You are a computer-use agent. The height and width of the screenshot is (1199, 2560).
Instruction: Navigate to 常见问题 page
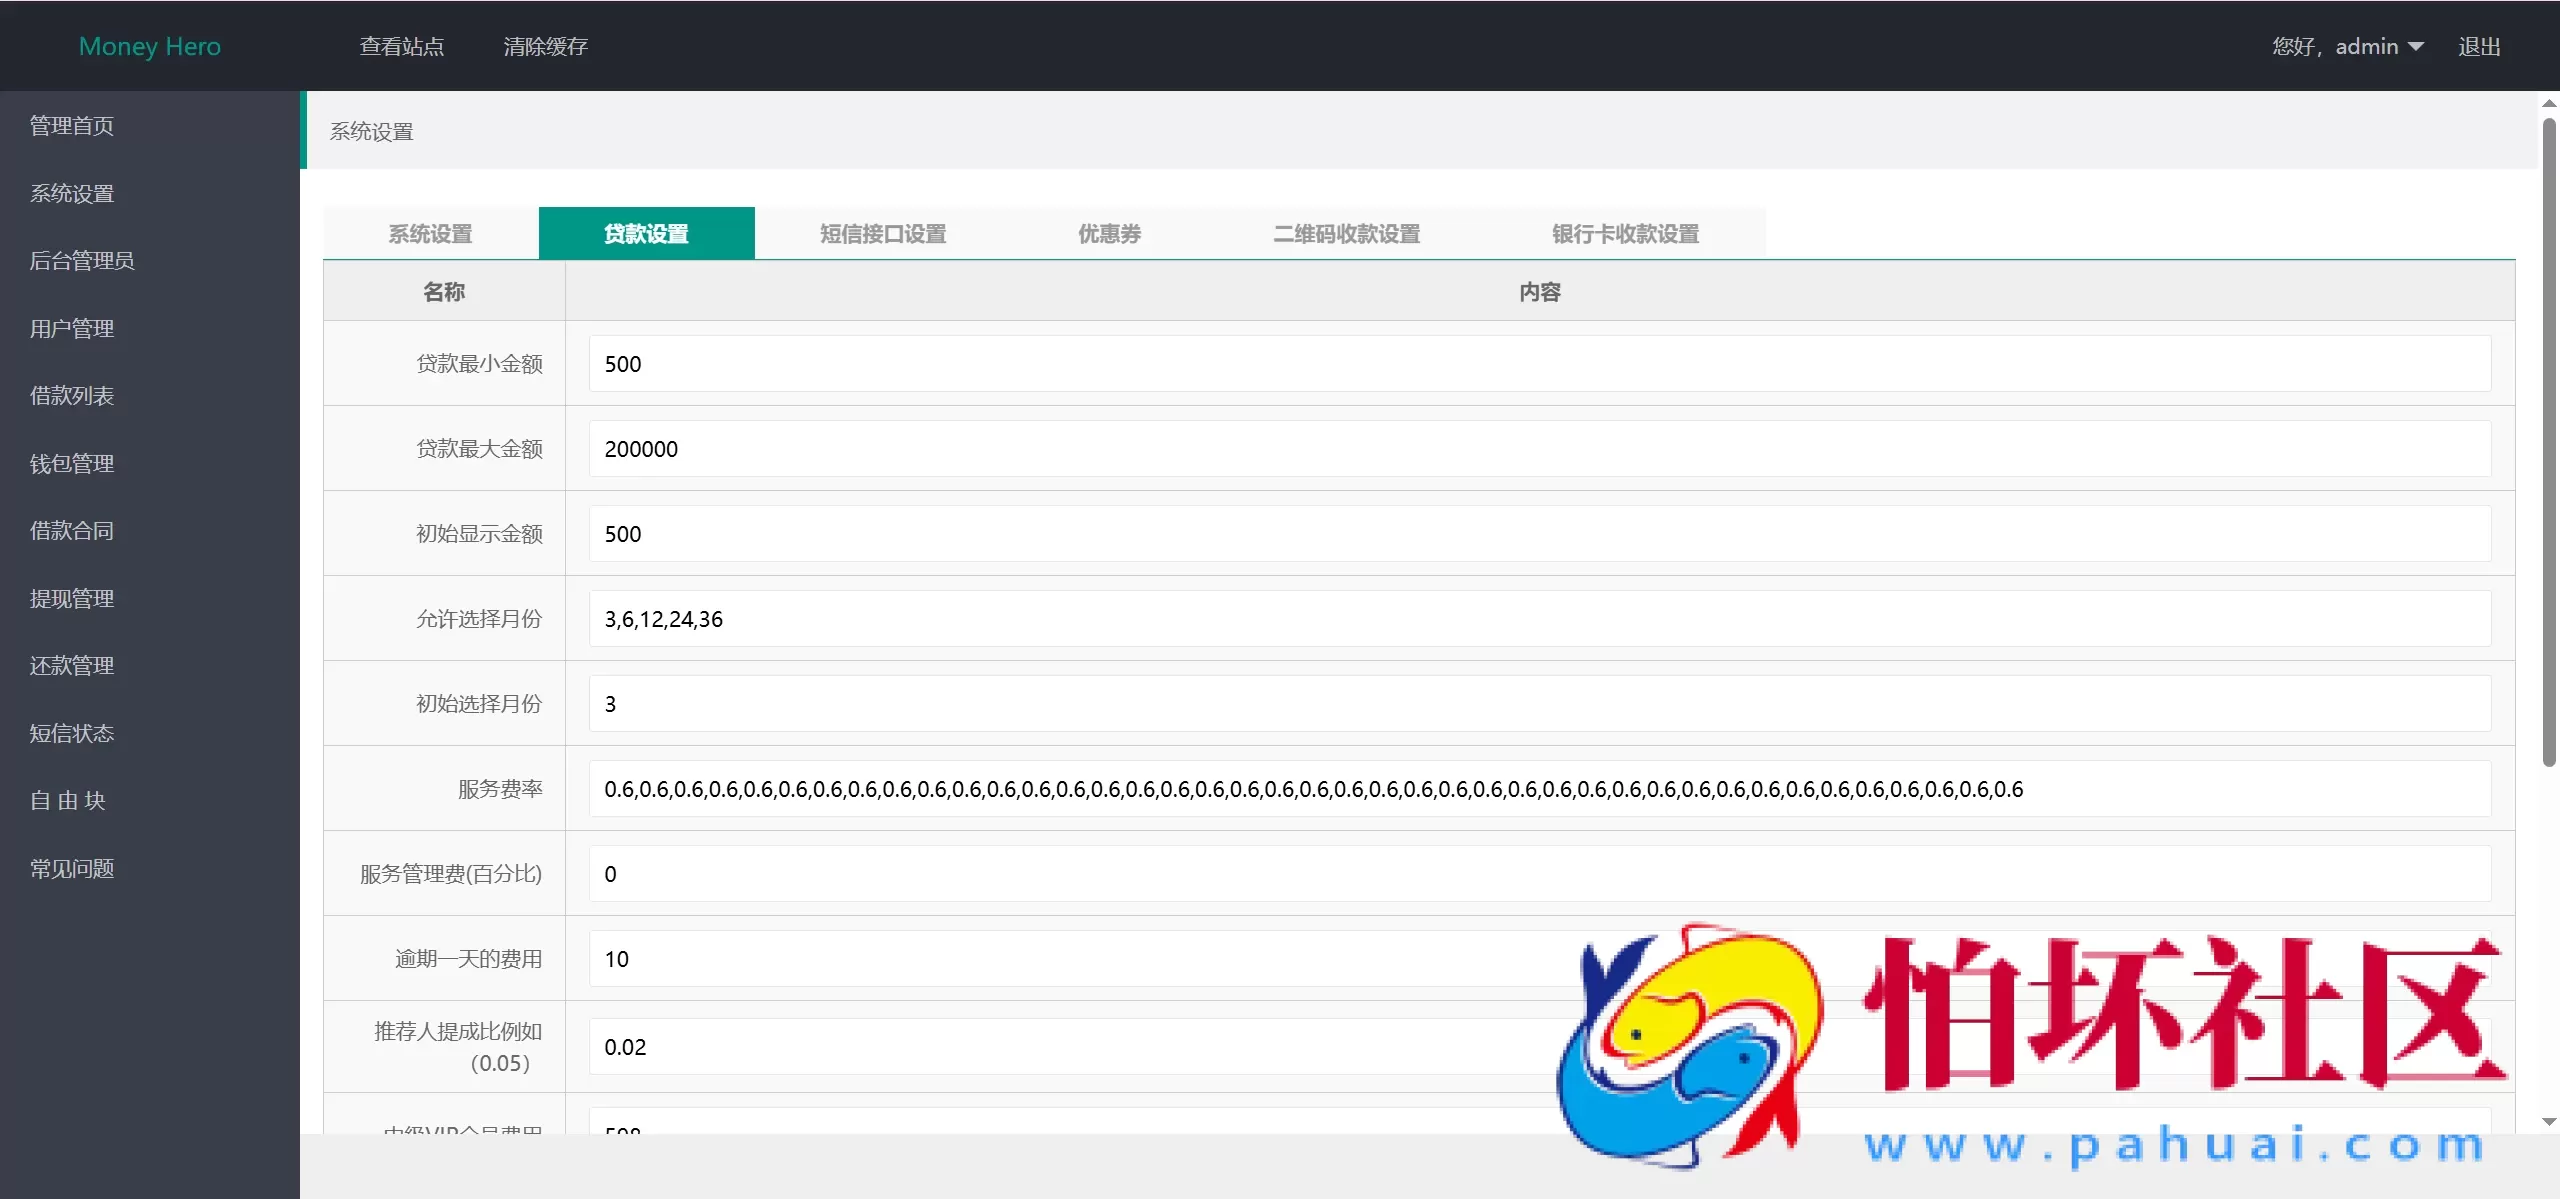[x=71, y=868]
